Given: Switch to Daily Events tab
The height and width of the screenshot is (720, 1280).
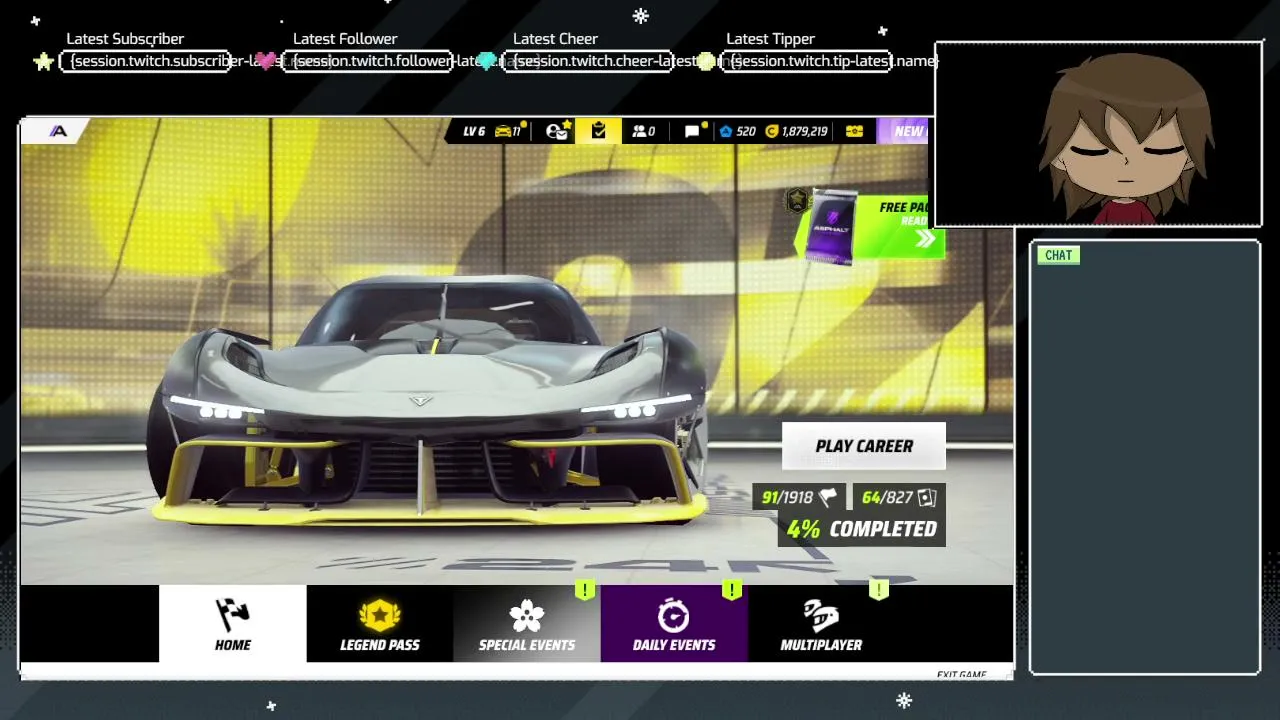Looking at the screenshot, I should [674, 624].
